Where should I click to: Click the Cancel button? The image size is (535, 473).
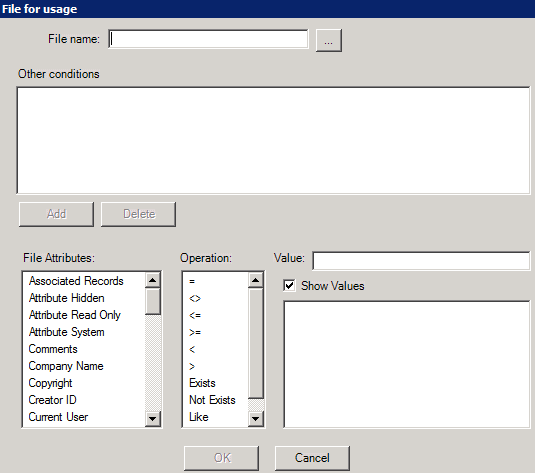tap(312, 458)
